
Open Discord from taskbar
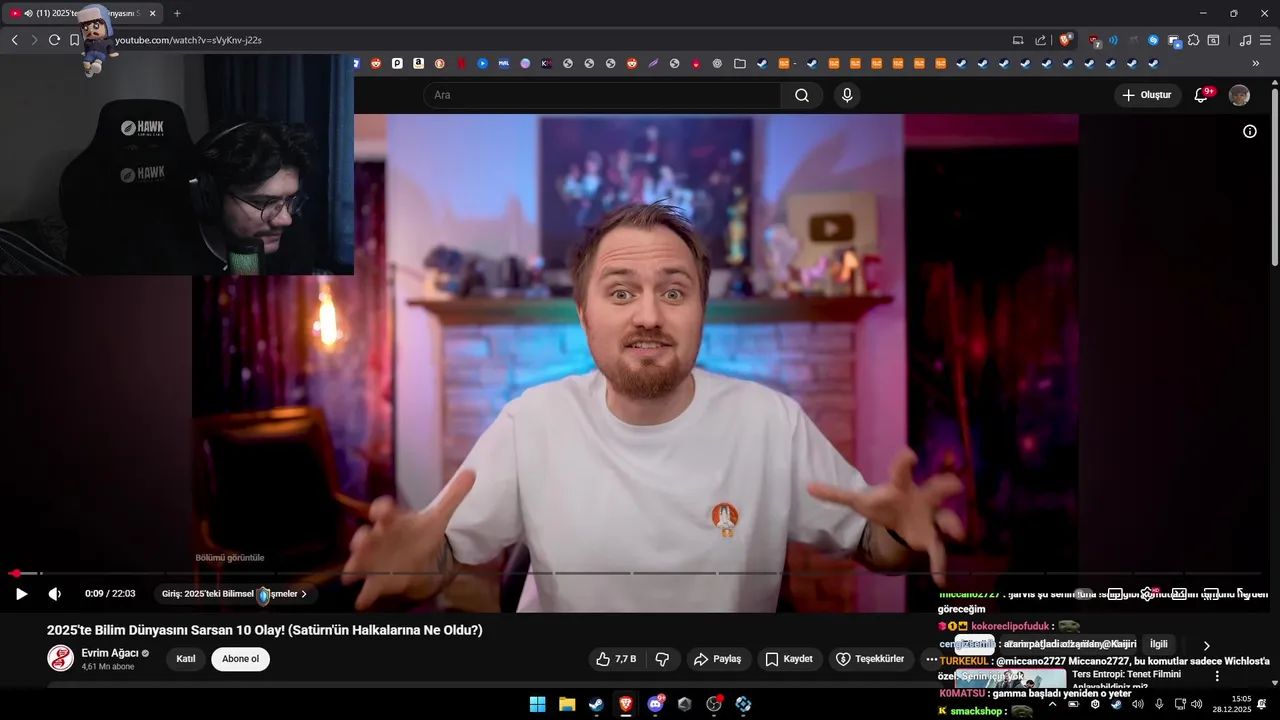tap(655, 704)
